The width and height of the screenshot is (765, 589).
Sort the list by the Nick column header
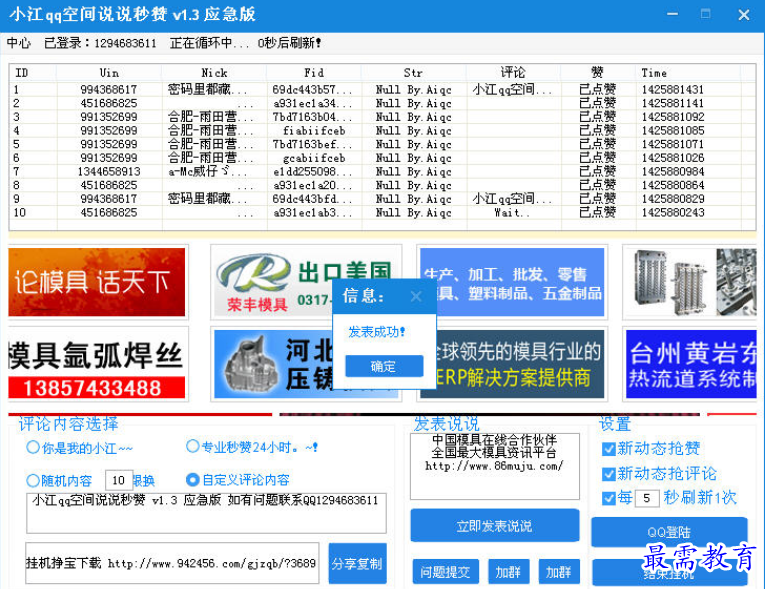coord(214,73)
